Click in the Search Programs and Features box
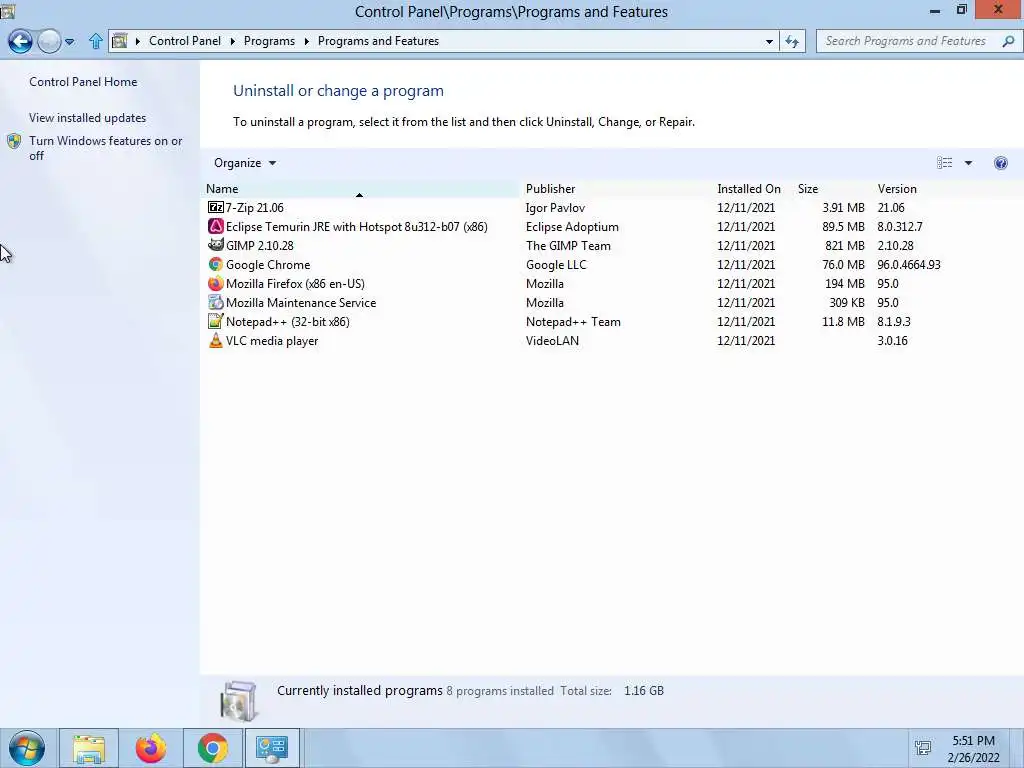The width and height of the screenshot is (1024, 768). [905, 41]
